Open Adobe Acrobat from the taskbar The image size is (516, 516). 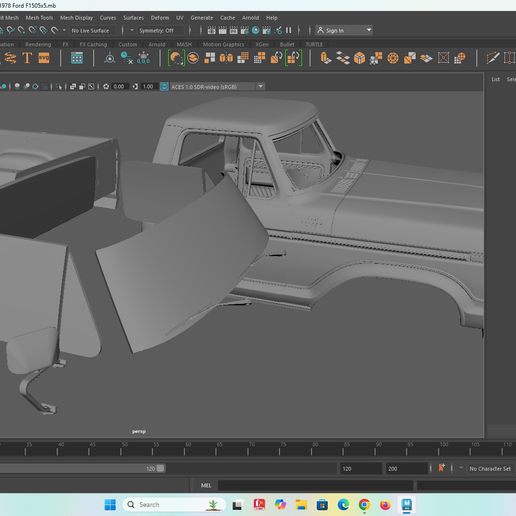coord(259,505)
